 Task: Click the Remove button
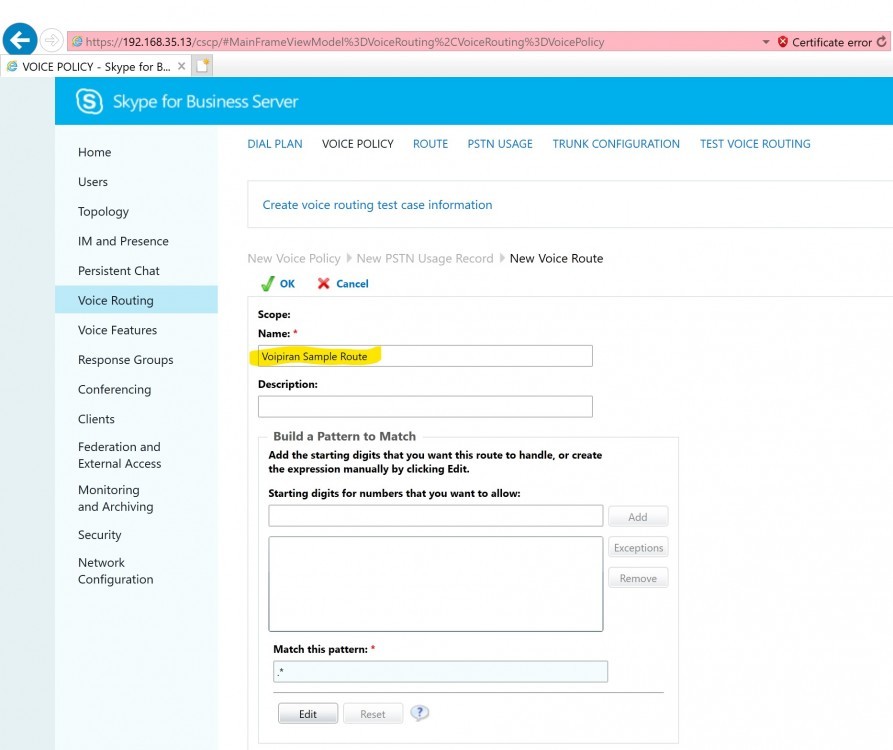click(638, 578)
